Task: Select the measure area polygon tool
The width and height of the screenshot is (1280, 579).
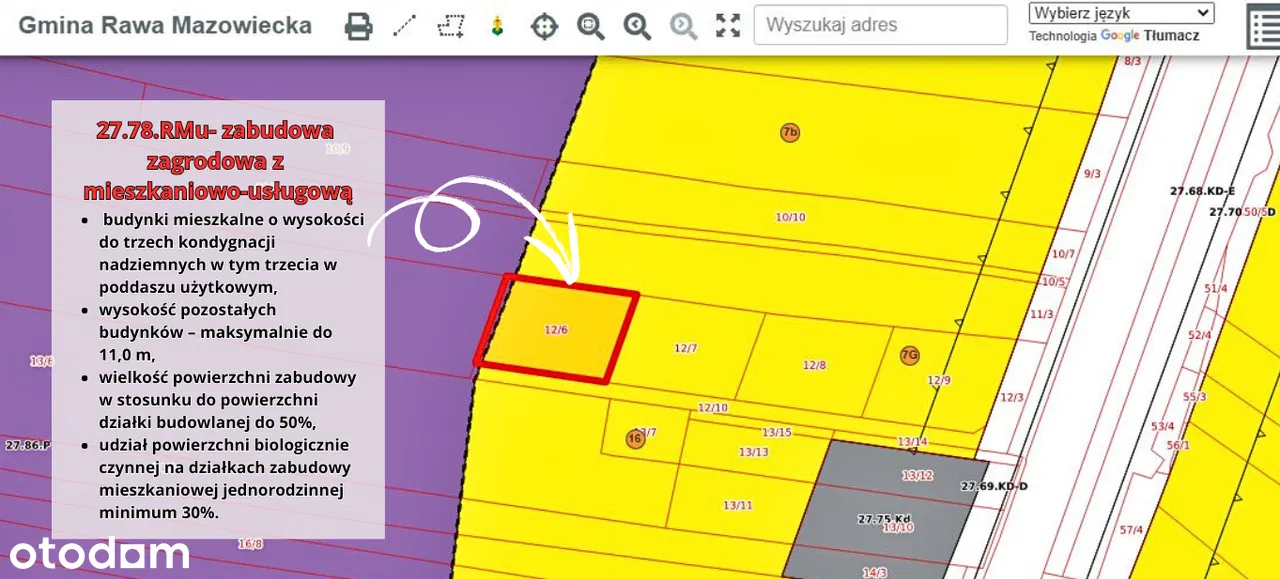Action: click(x=451, y=26)
